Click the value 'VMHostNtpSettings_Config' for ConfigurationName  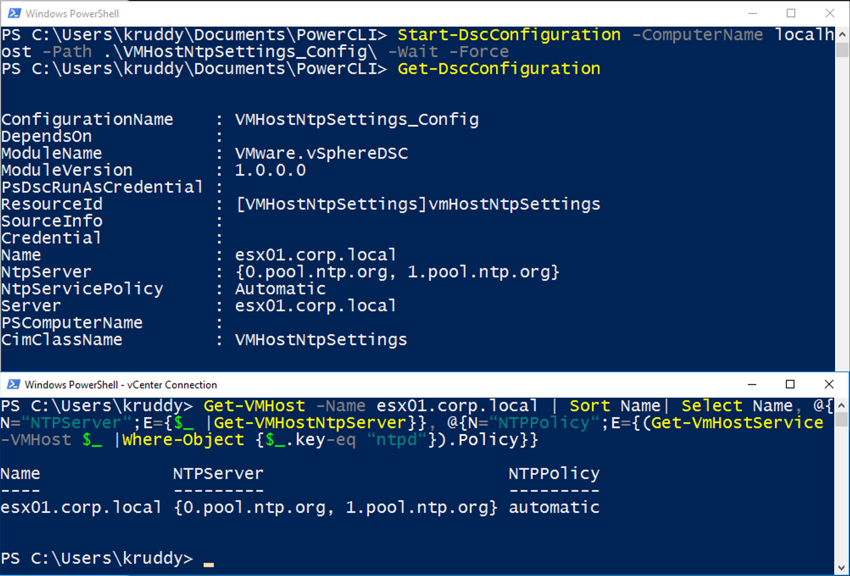tap(357, 119)
